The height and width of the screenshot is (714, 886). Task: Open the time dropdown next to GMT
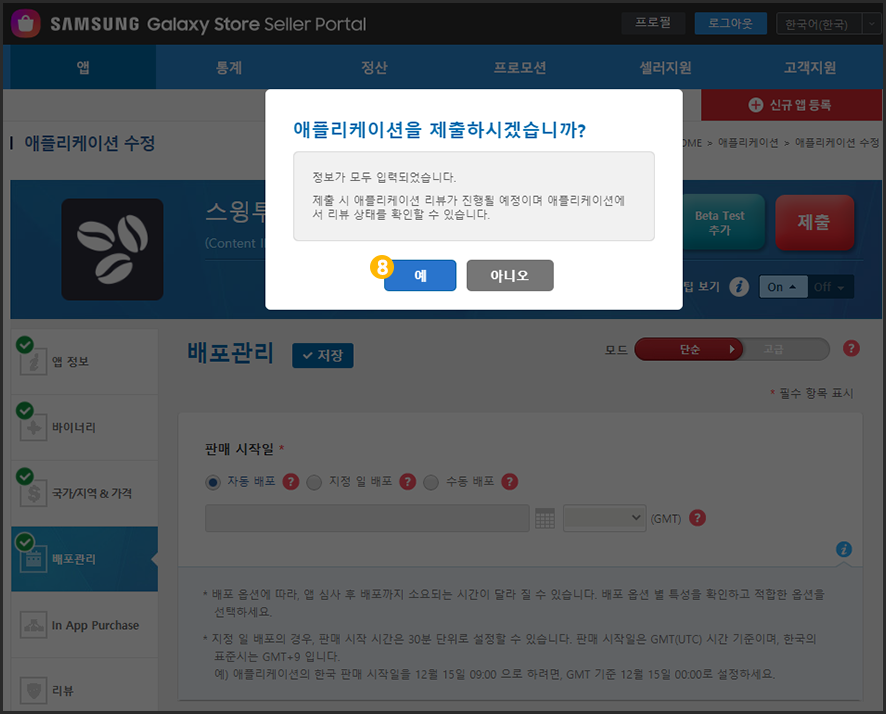pos(605,518)
